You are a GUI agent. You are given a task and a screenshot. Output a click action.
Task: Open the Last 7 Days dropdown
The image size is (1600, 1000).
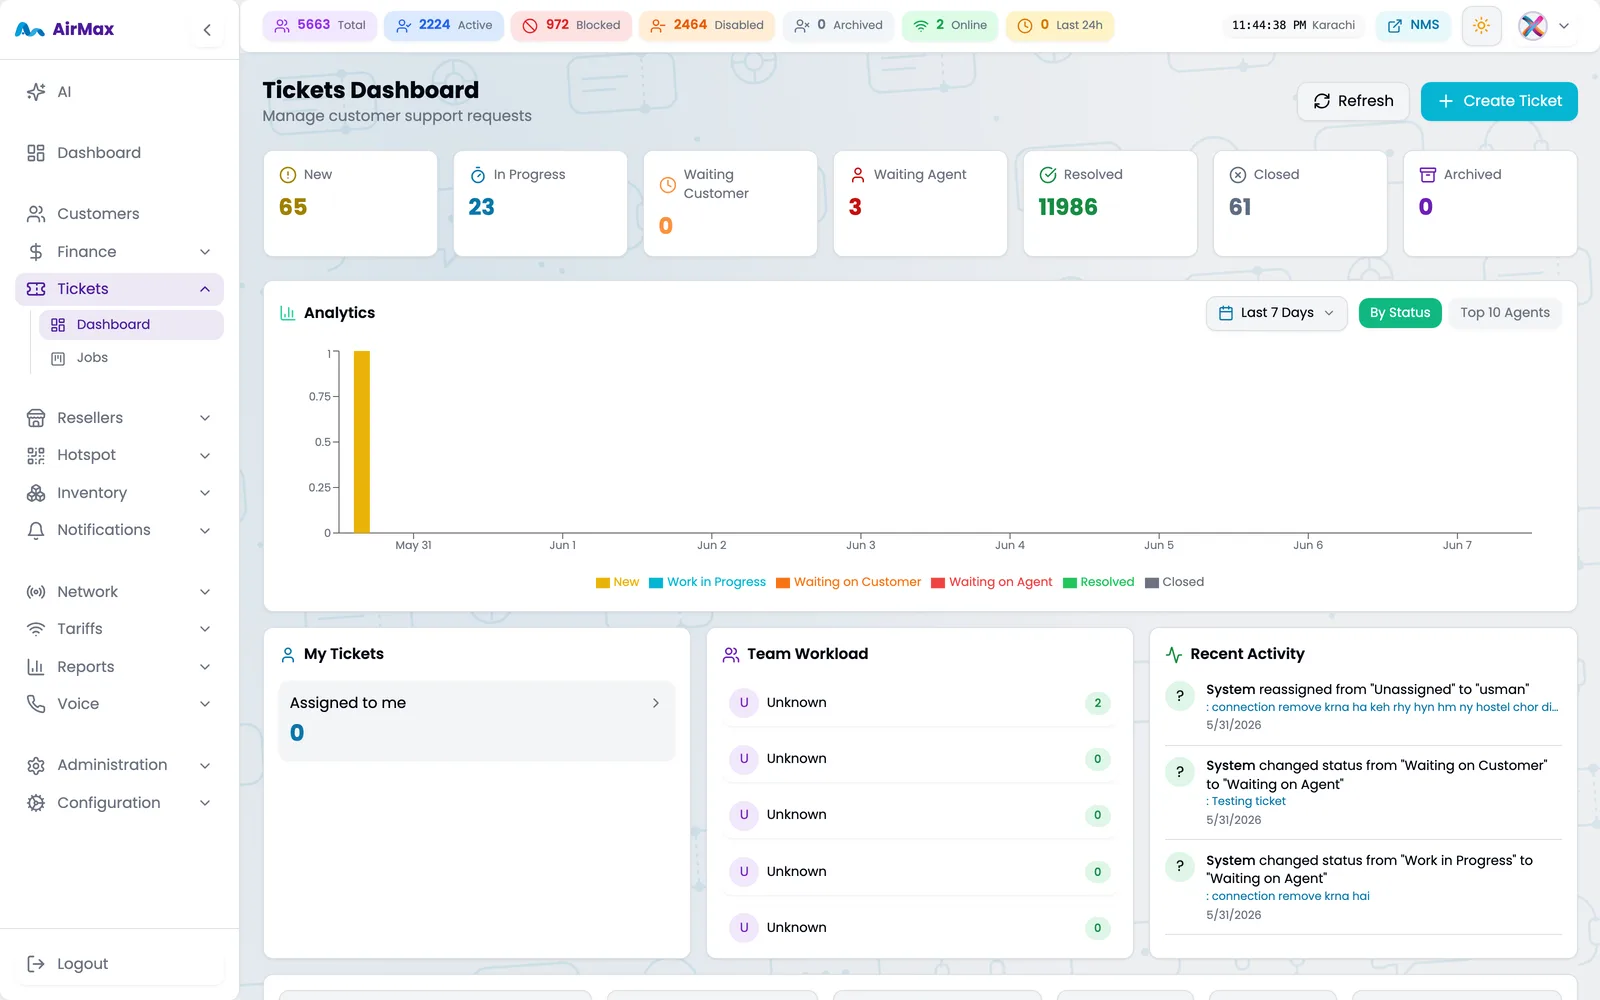pyautogui.click(x=1277, y=313)
